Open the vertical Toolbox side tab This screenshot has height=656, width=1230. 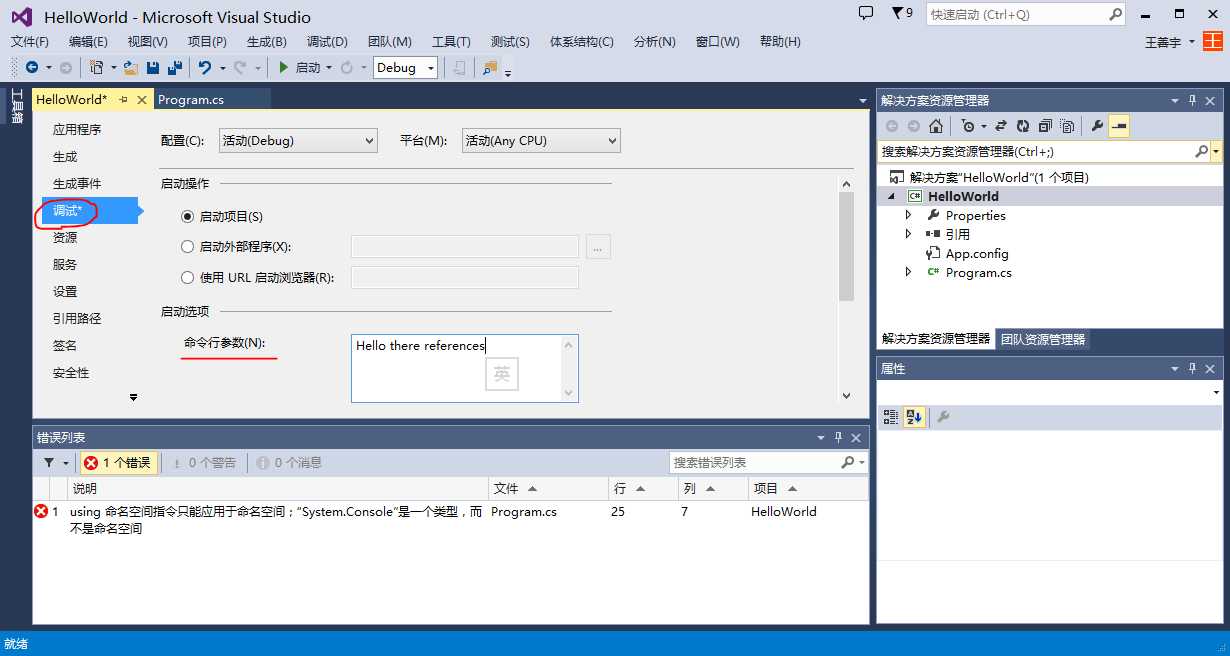click(x=16, y=106)
